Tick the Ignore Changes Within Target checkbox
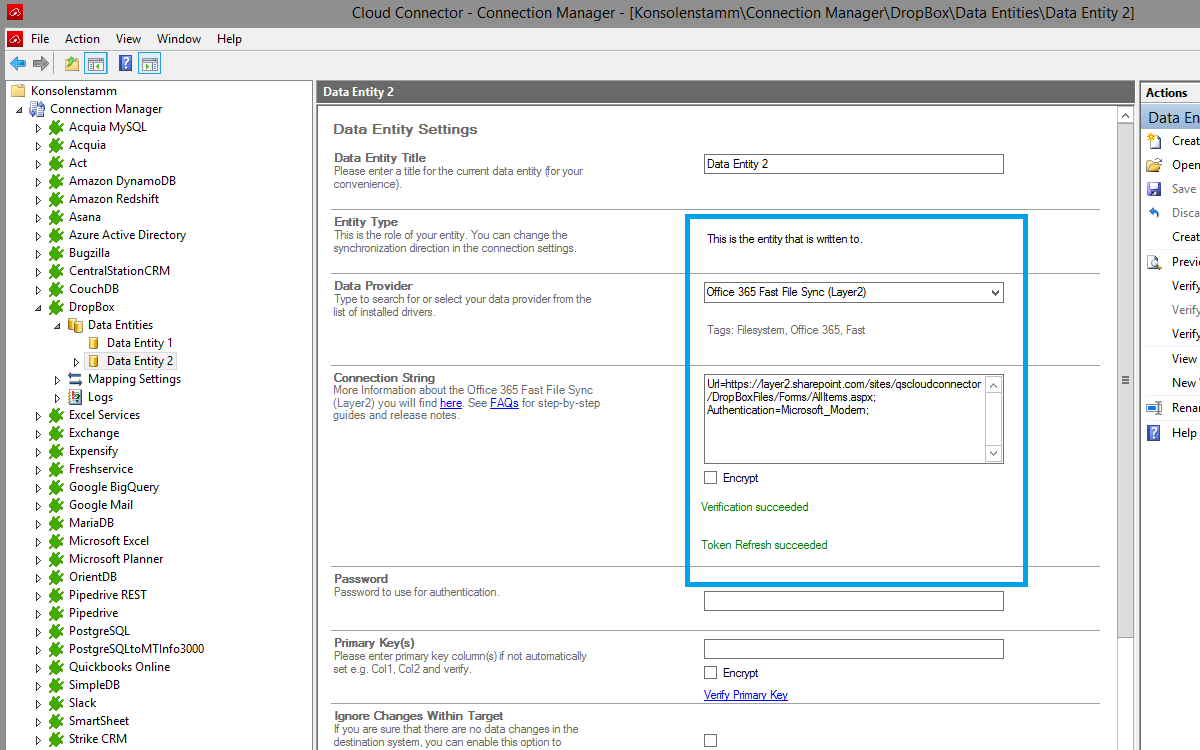1200x750 pixels. 710,740
